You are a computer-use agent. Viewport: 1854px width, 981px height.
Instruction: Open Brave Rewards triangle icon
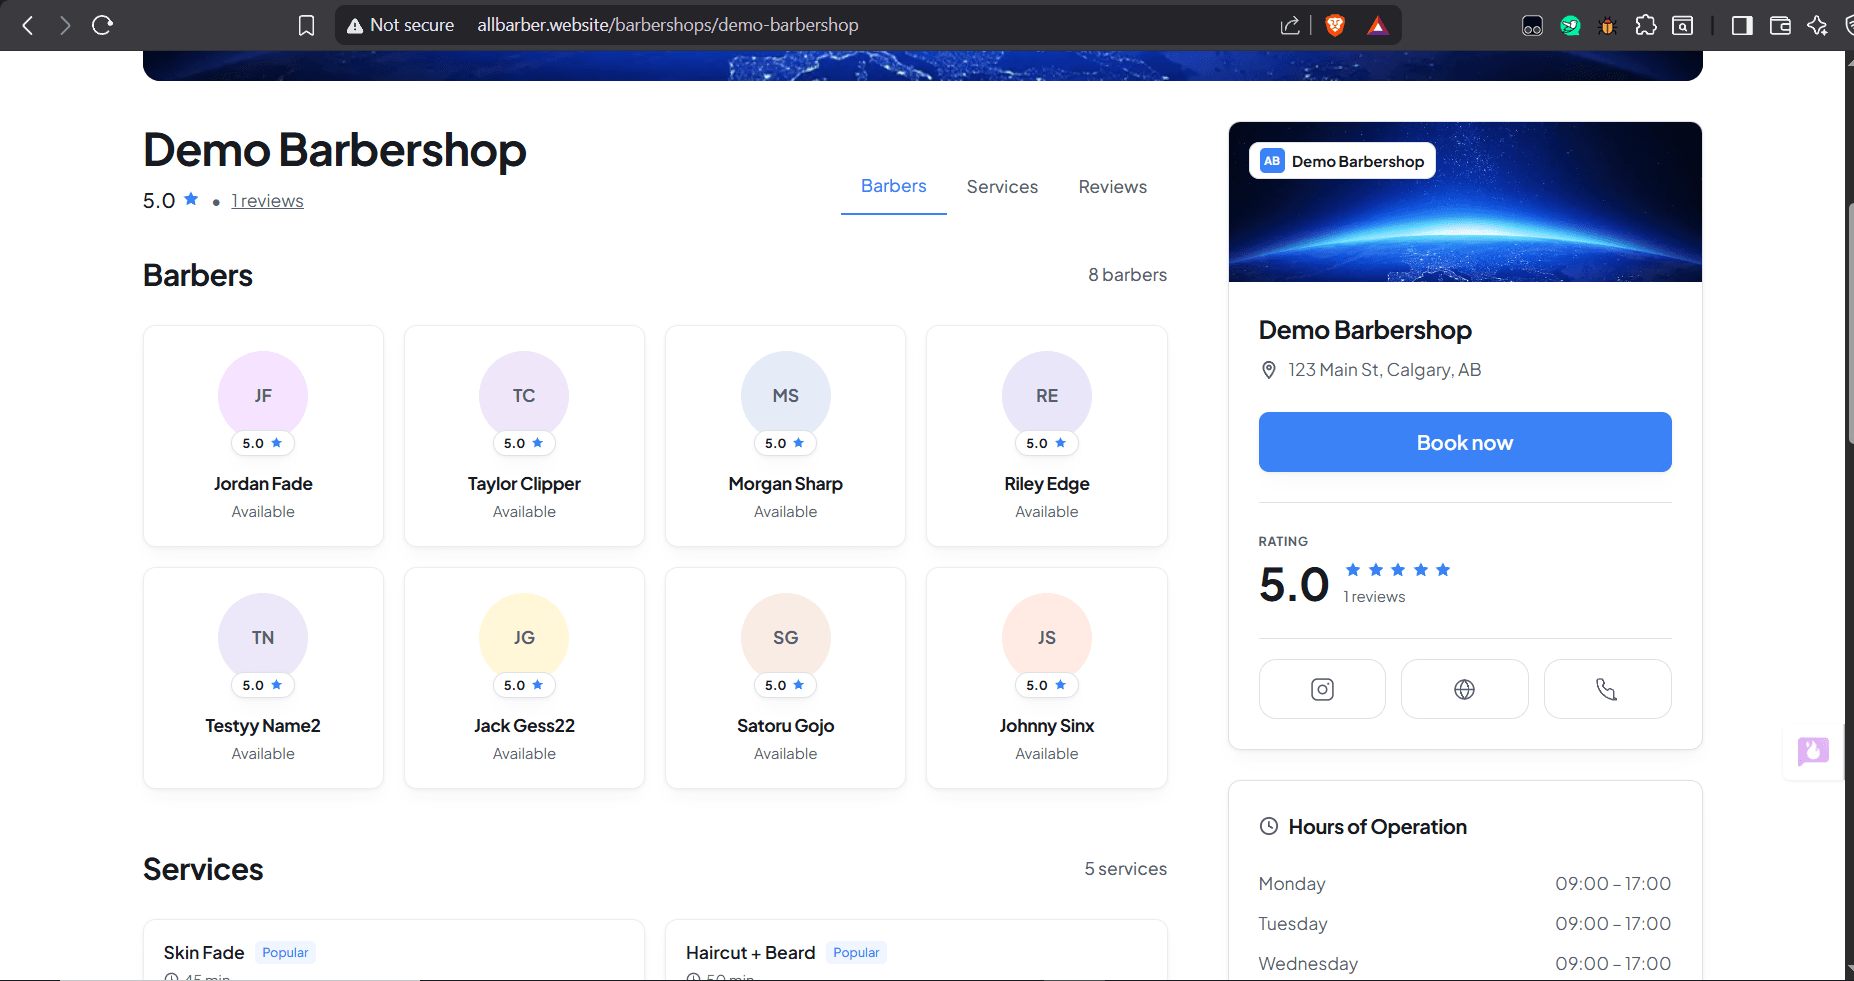[x=1378, y=25]
